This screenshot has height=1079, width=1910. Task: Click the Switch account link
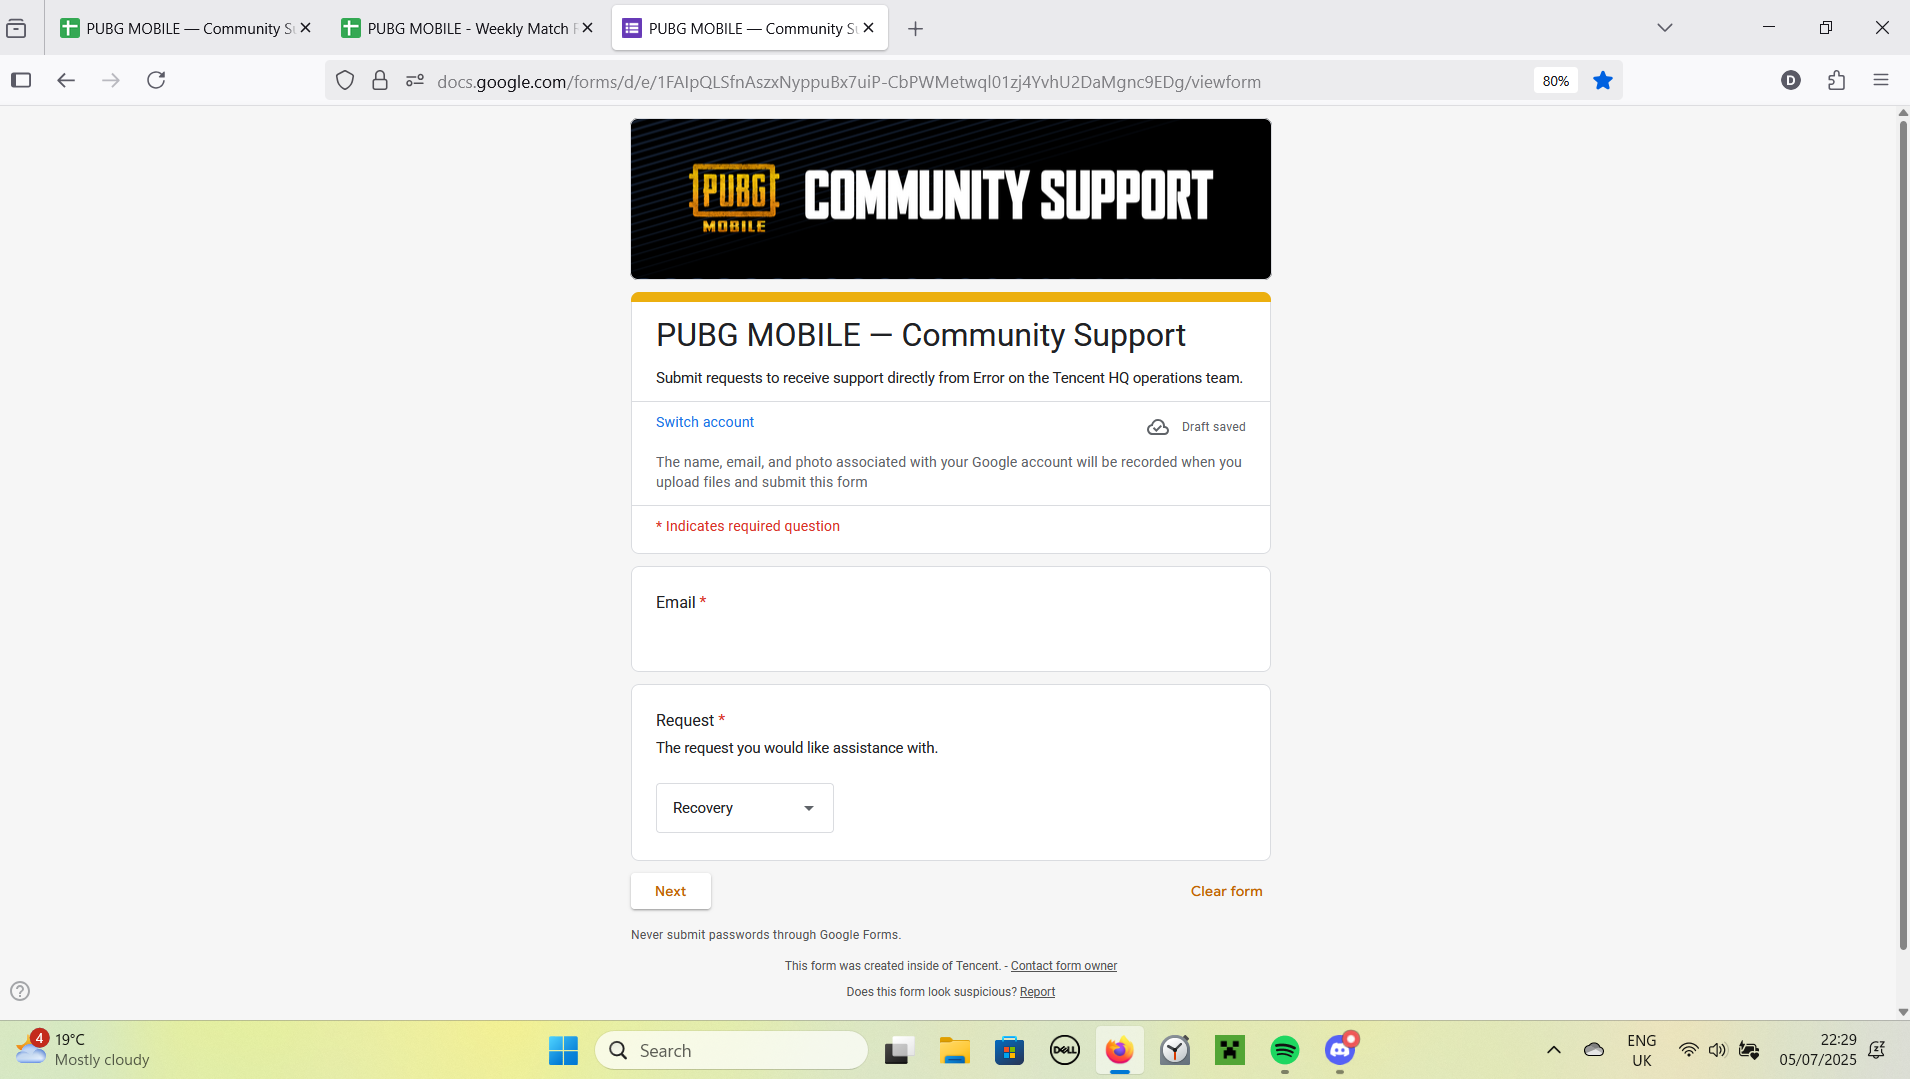(705, 422)
